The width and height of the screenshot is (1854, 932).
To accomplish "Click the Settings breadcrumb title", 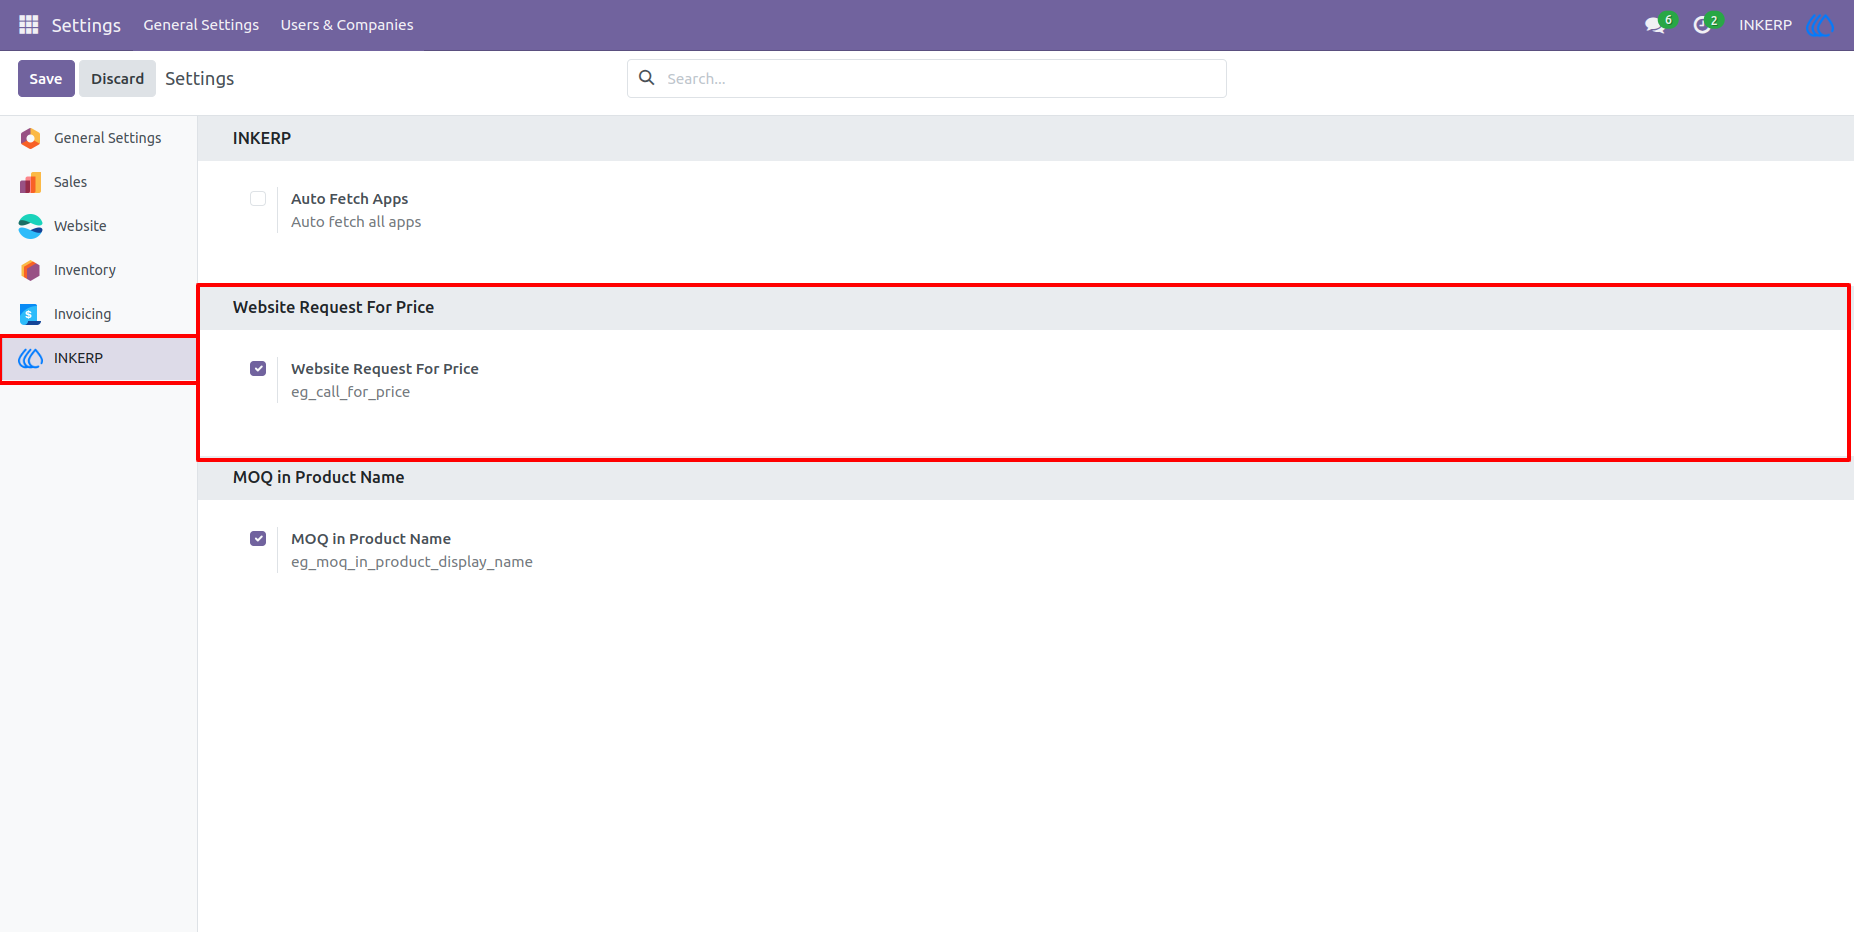I will [x=199, y=78].
